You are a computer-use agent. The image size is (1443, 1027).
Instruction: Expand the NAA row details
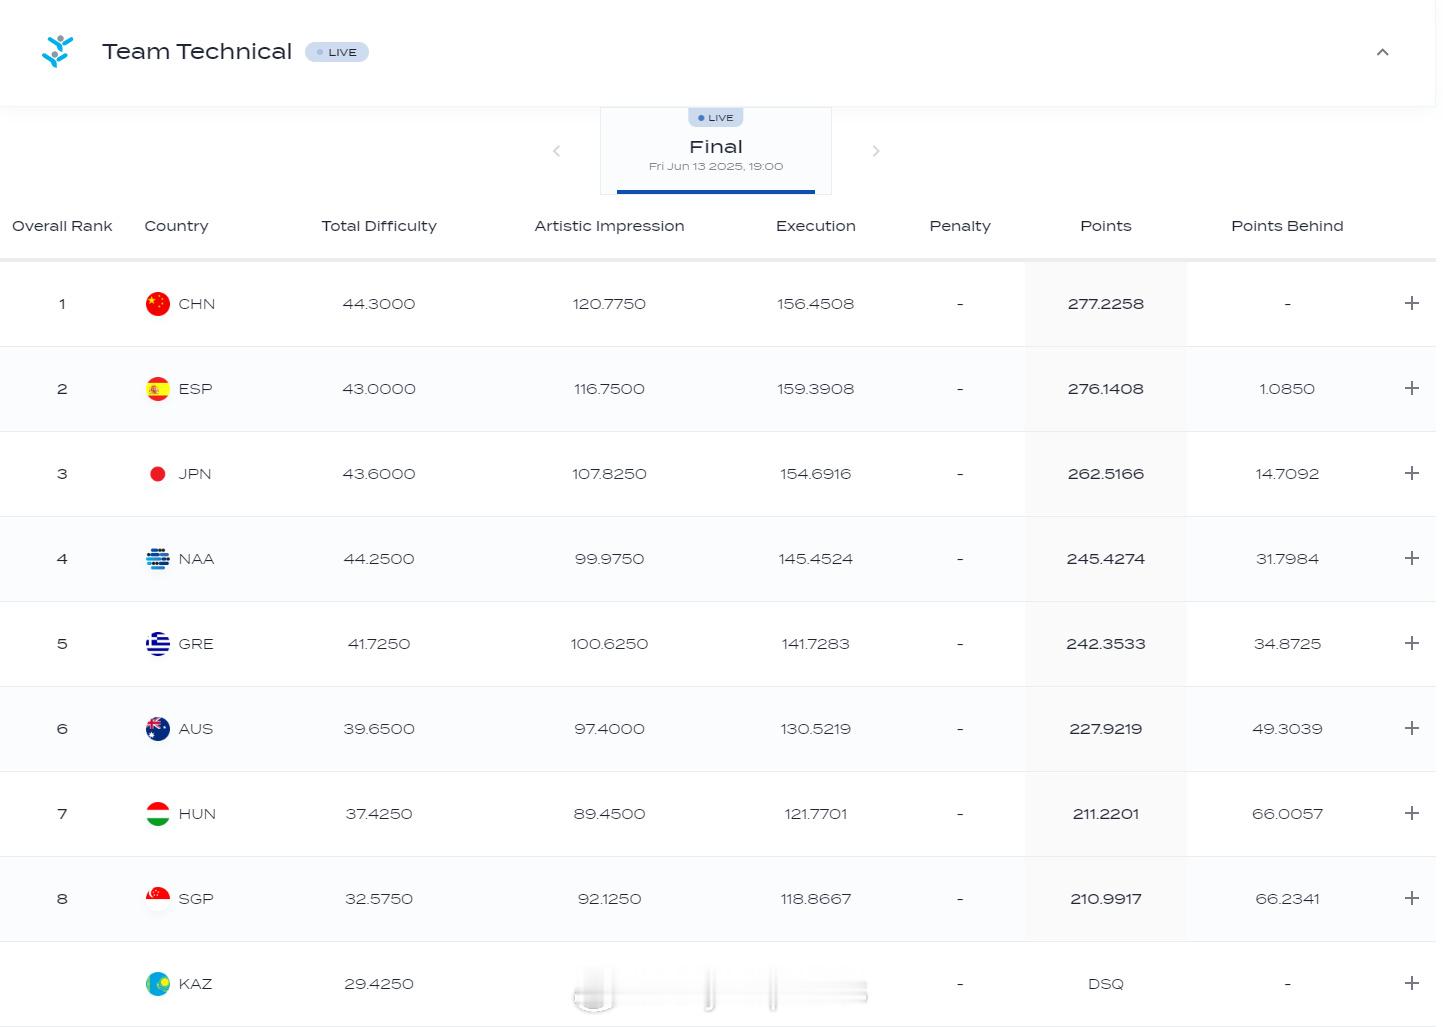pyautogui.click(x=1412, y=558)
